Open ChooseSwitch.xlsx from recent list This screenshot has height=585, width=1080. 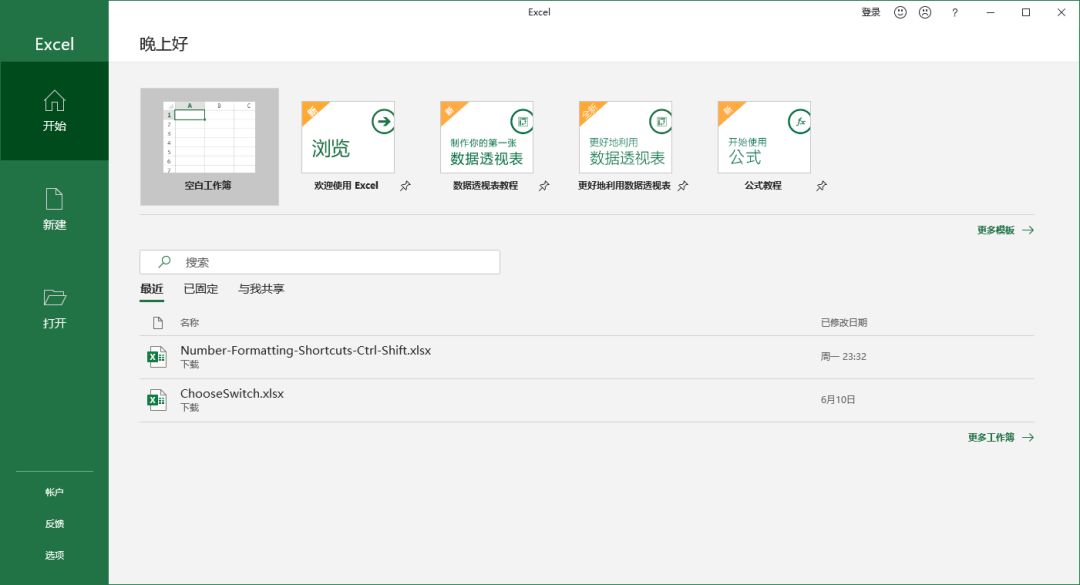click(x=587, y=400)
